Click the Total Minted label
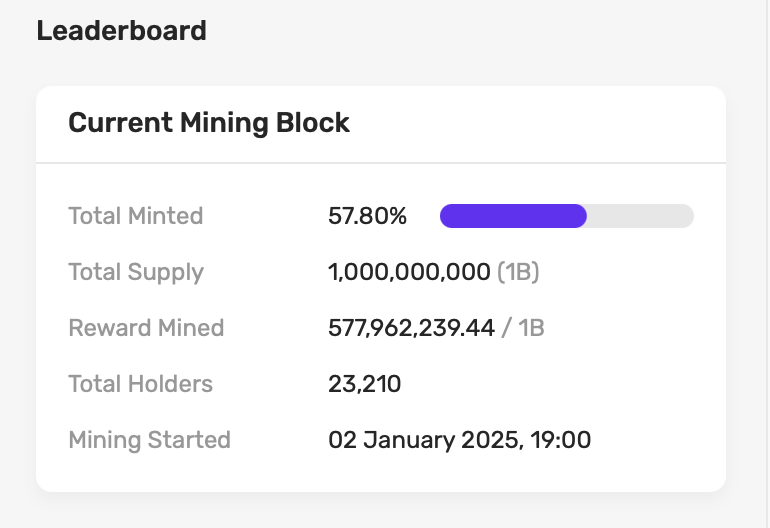Screen dimensions: 770x528 [135, 216]
